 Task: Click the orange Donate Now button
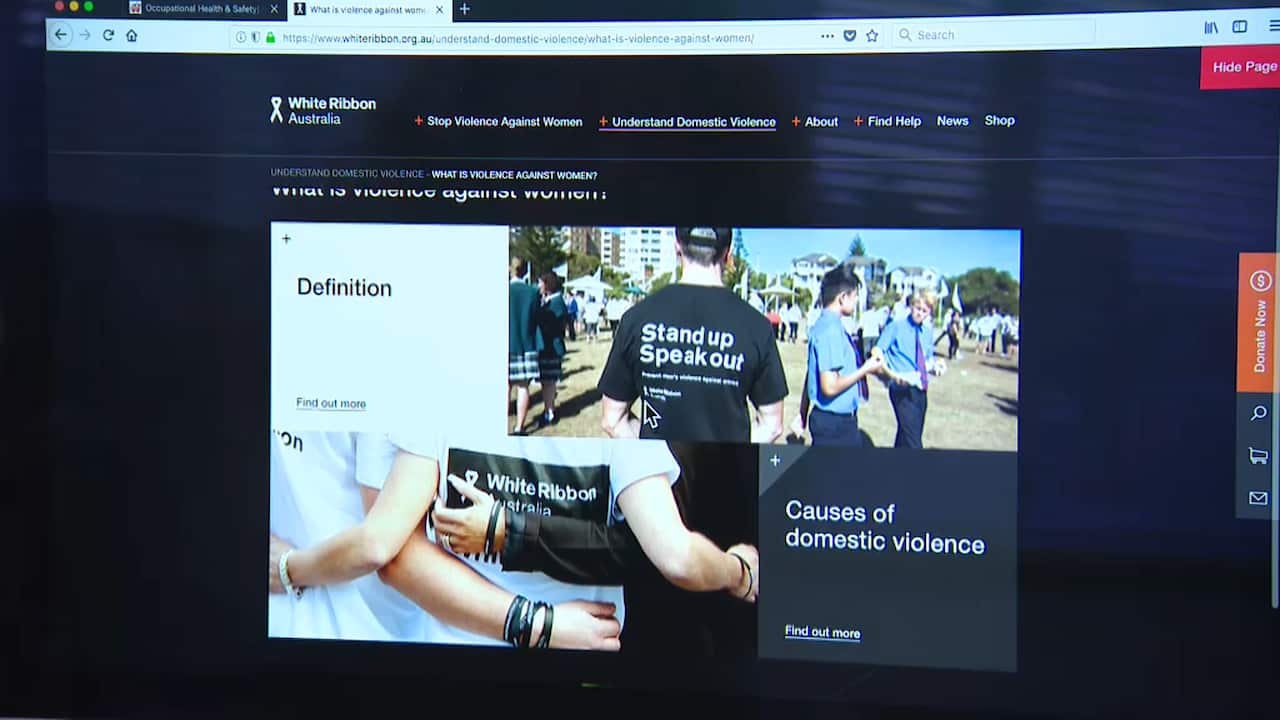coord(1259,323)
